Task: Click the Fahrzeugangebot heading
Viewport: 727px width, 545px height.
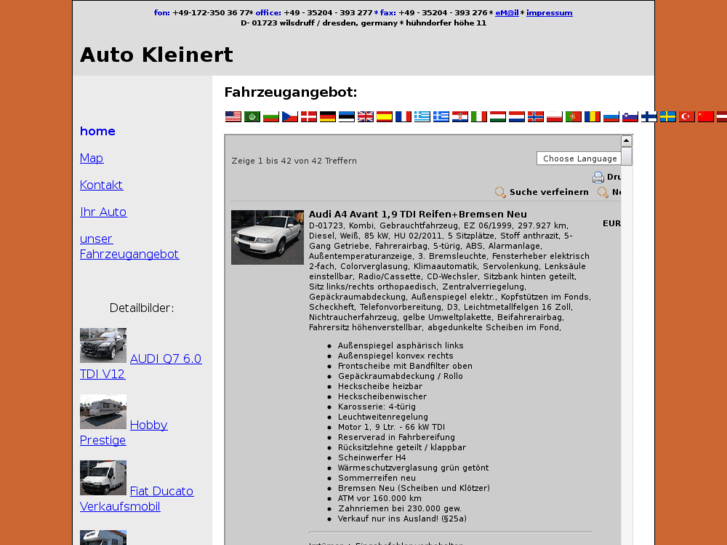Action: [x=291, y=92]
